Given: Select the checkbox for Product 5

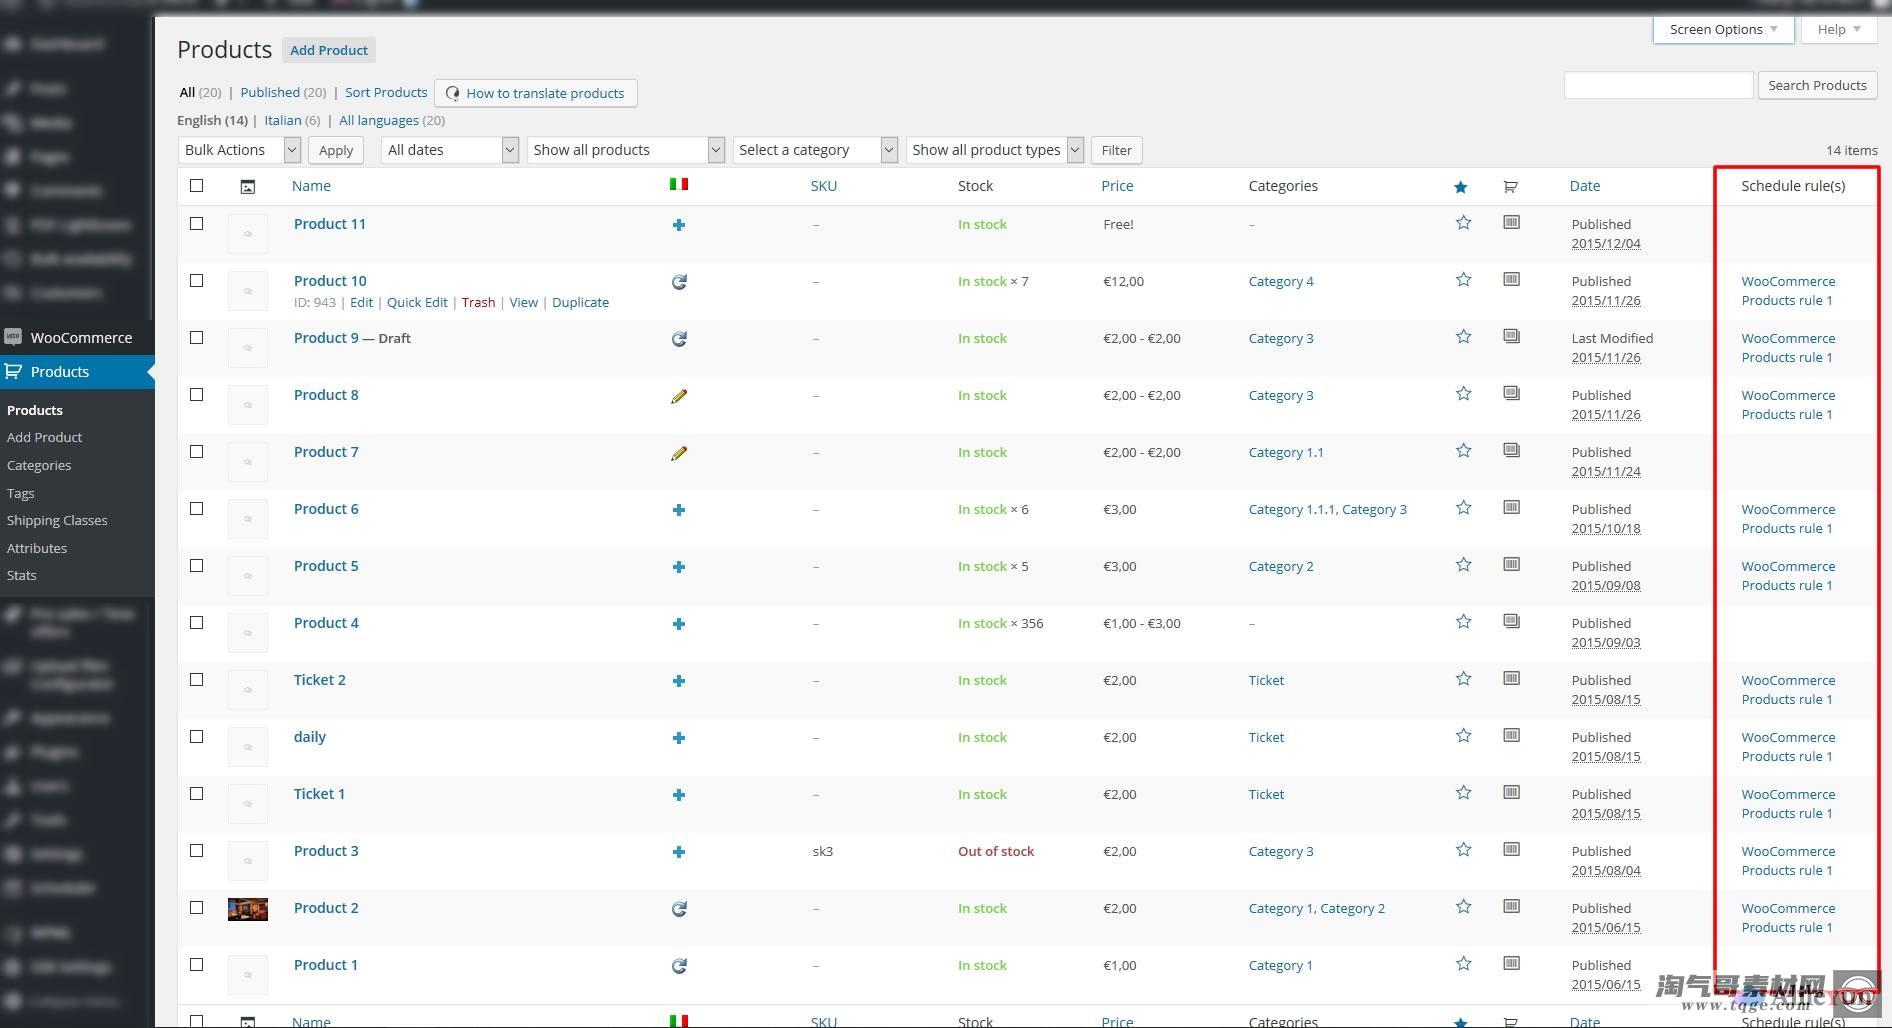Looking at the screenshot, I should tap(197, 565).
